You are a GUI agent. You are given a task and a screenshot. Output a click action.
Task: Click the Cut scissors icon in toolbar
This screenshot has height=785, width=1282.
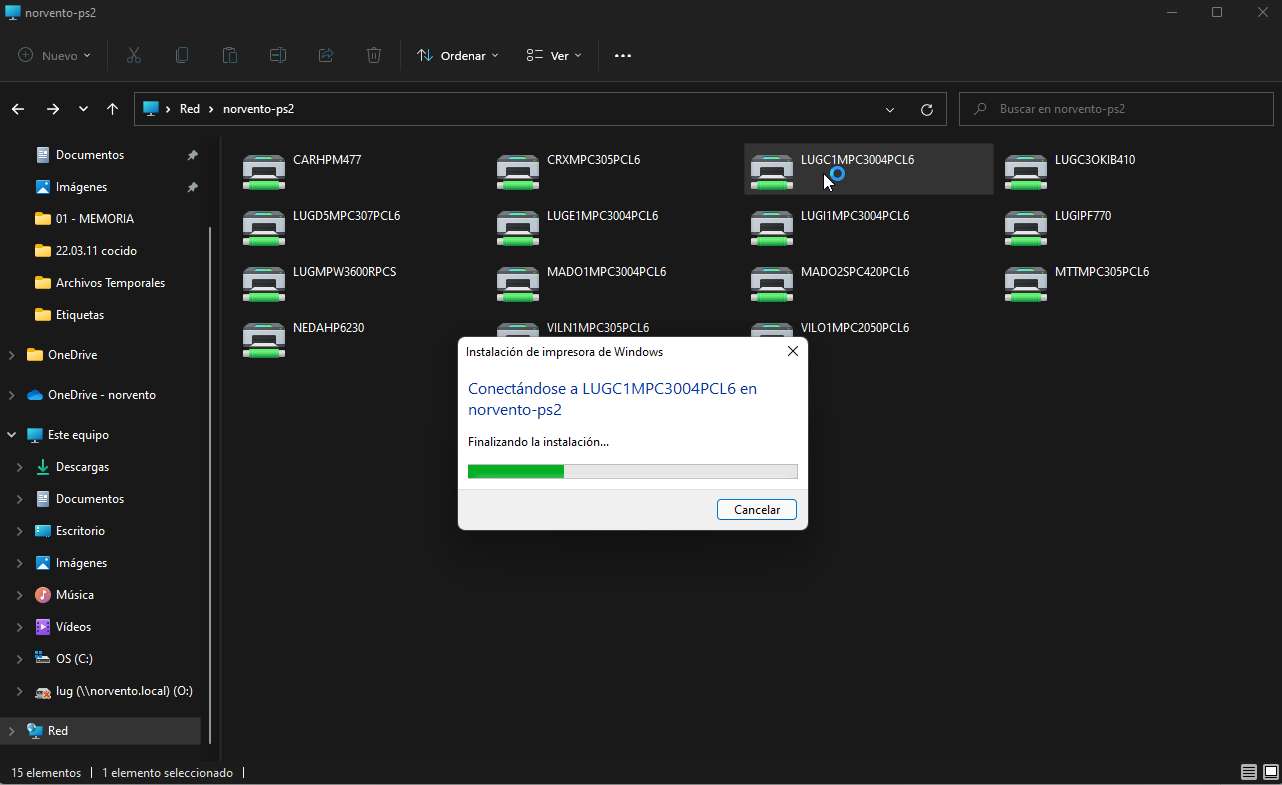134,56
